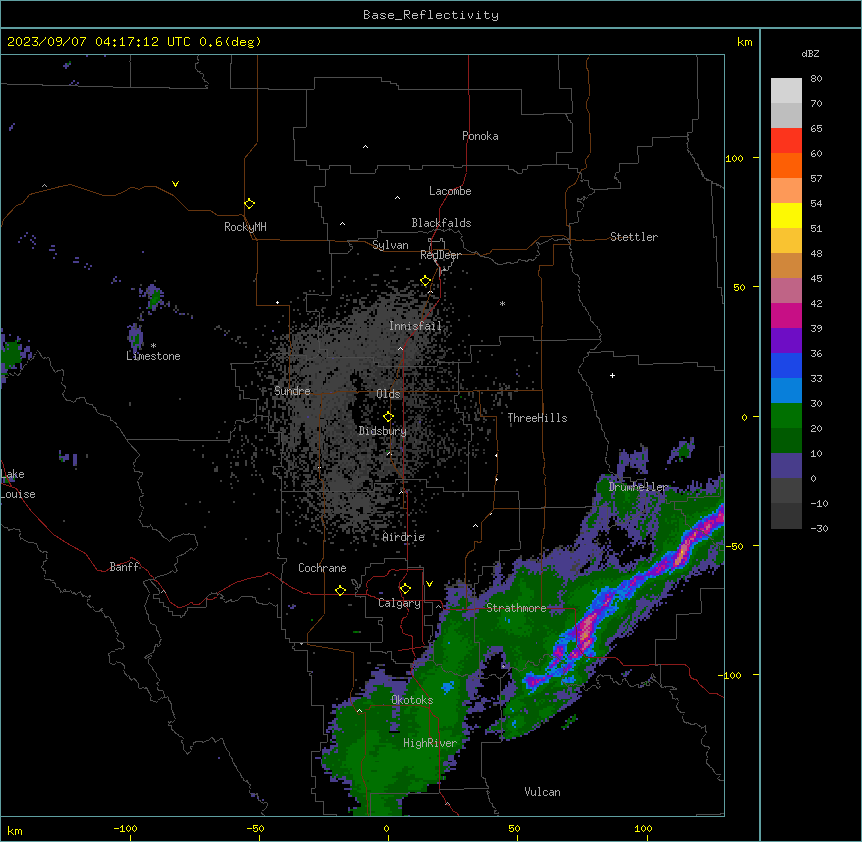Image resolution: width=862 pixels, height=842 pixels.
Task: Select the light gray 70-80 dBZ swatch
Action: coord(786,91)
